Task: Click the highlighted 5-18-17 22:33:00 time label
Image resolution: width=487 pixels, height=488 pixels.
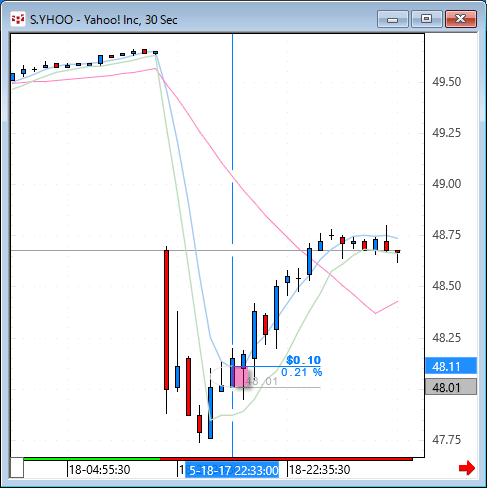Action: click(x=232, y=470)
